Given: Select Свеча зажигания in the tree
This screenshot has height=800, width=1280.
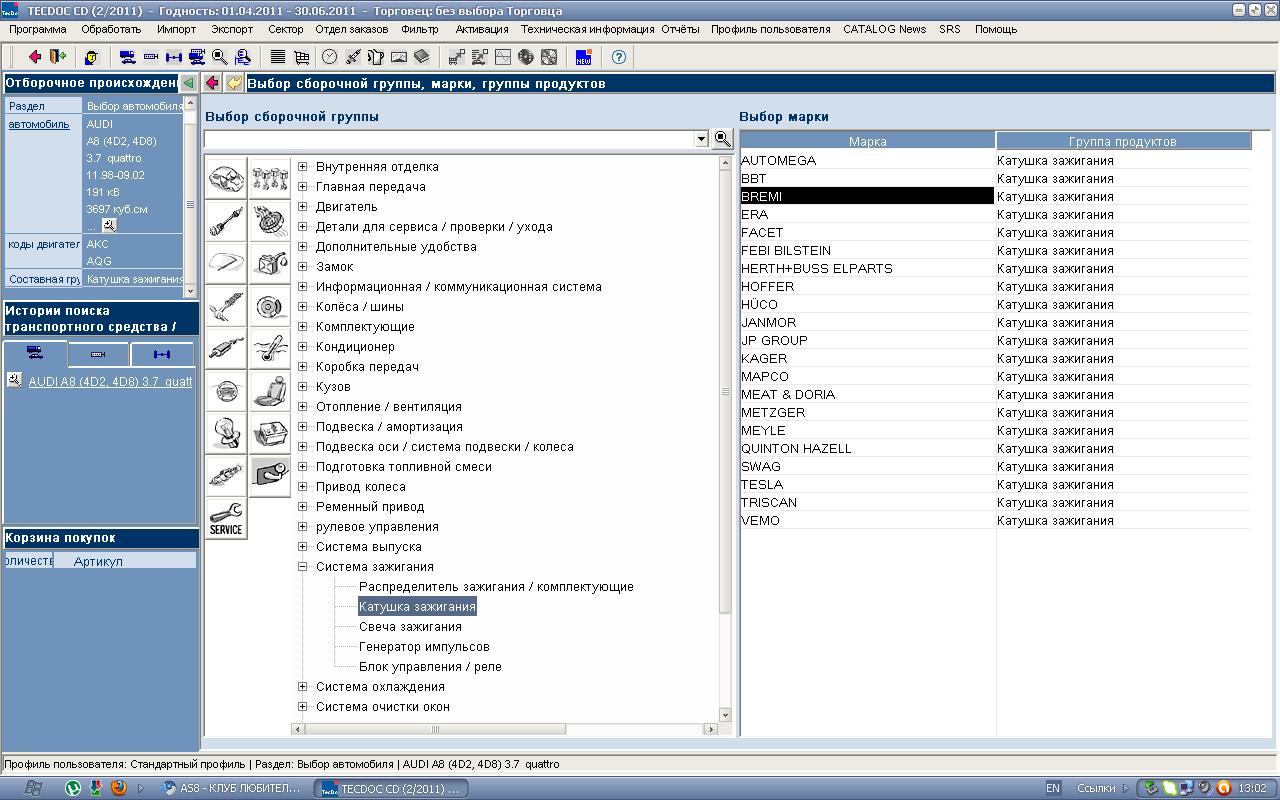Looking at the screenshot, I should tap(410, 627).
